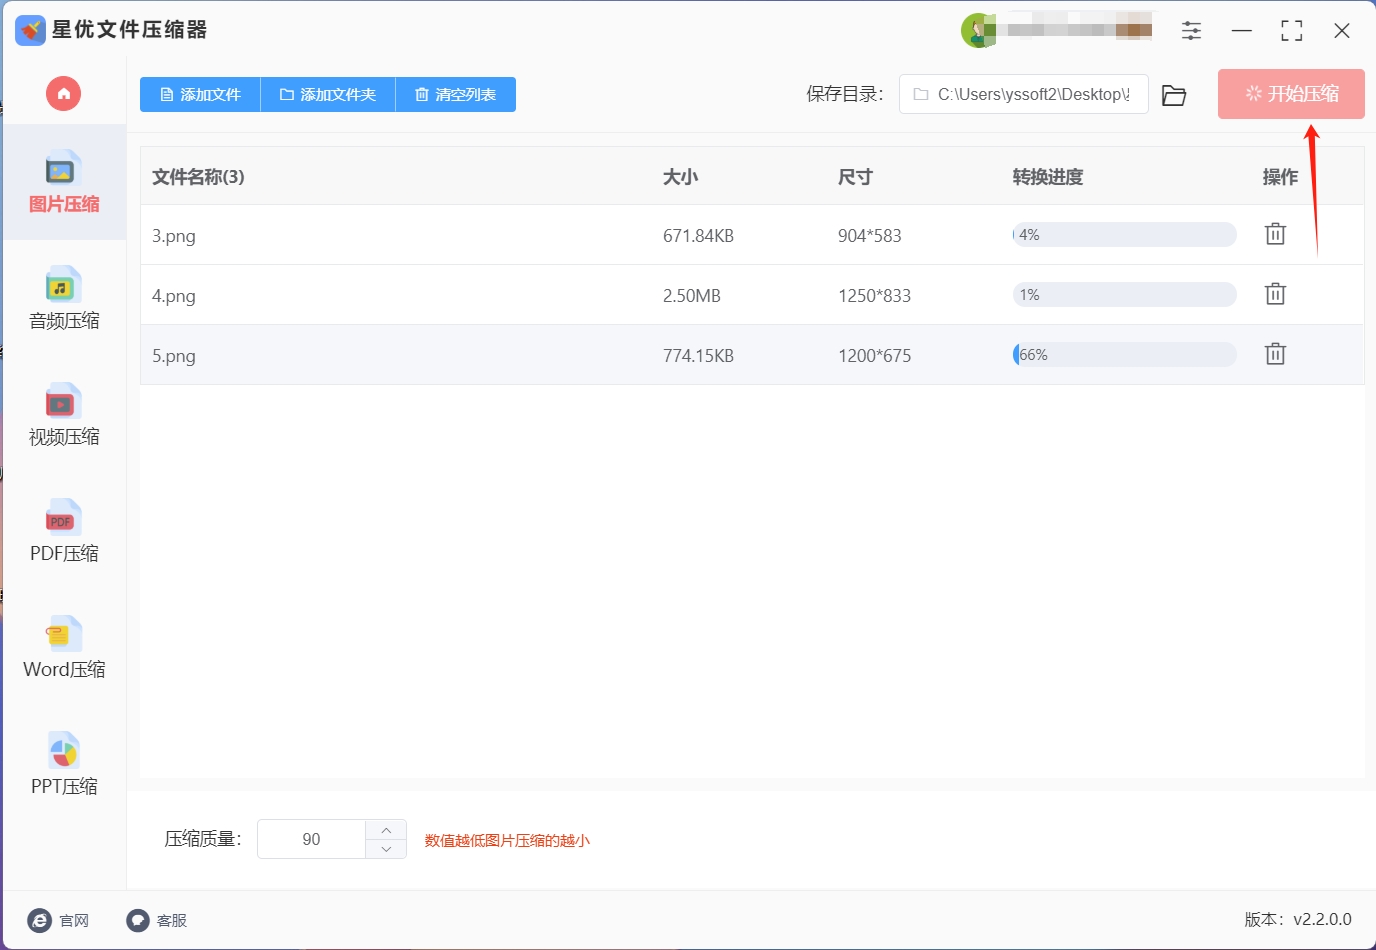The height and width of the screenshot is (950, 1376).
Task: Click the save directory path field
Action: [x=1023, y=94]
